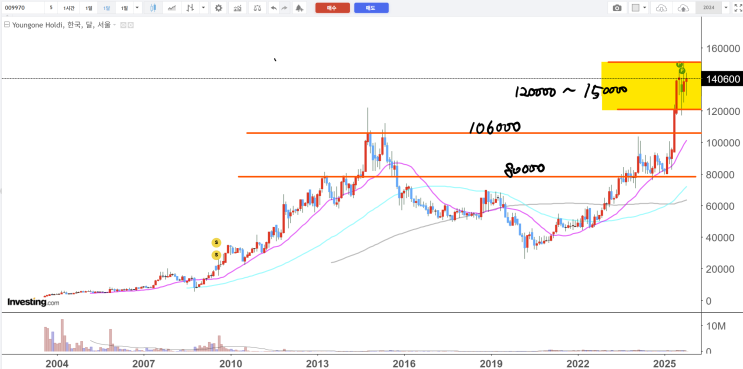Take a chart snapshot with camera icon
The height and width of the screenshot is (369, 743).
pos(617,8)
